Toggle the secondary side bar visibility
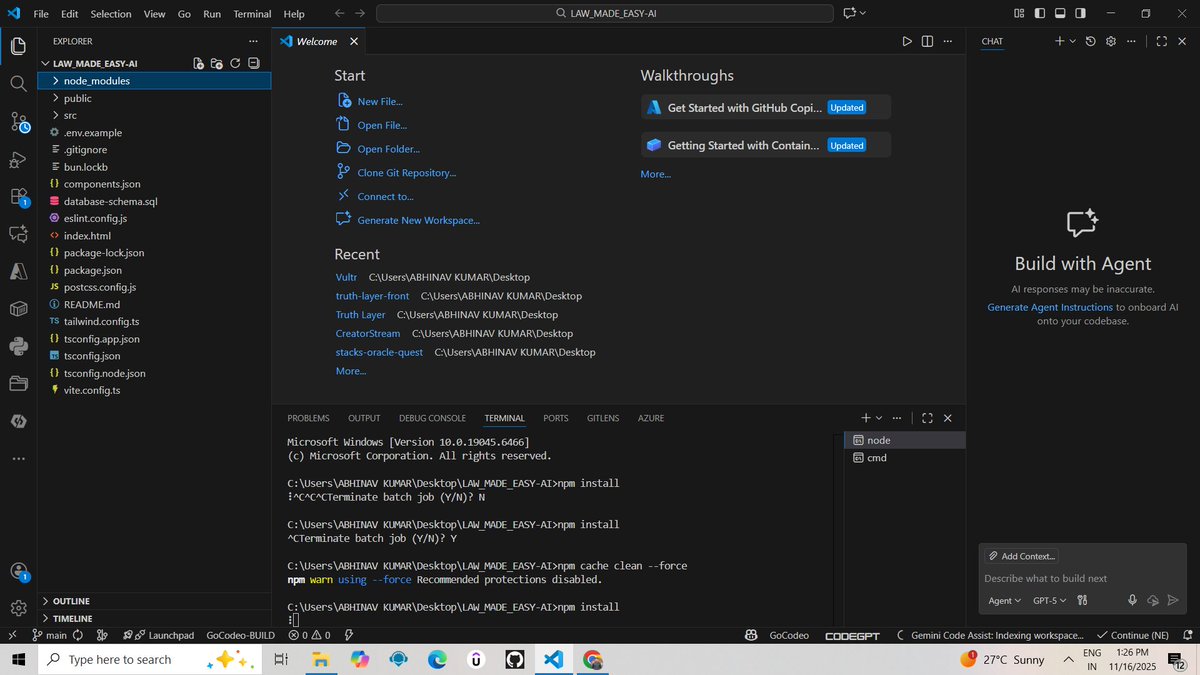The width and height of the screenshot is (1200, 675). pyautogui.click(x=1080, y=13)
